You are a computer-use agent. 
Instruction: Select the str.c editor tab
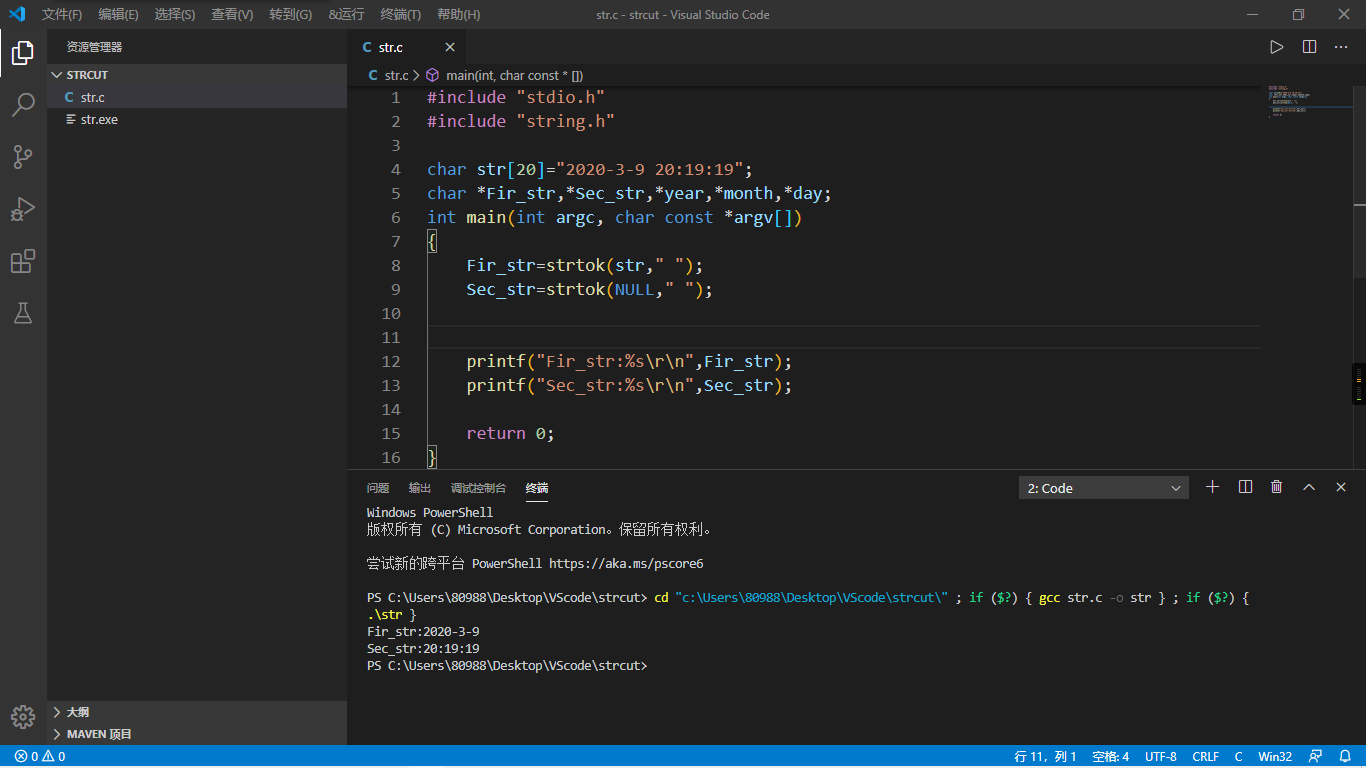pos(406,47)
